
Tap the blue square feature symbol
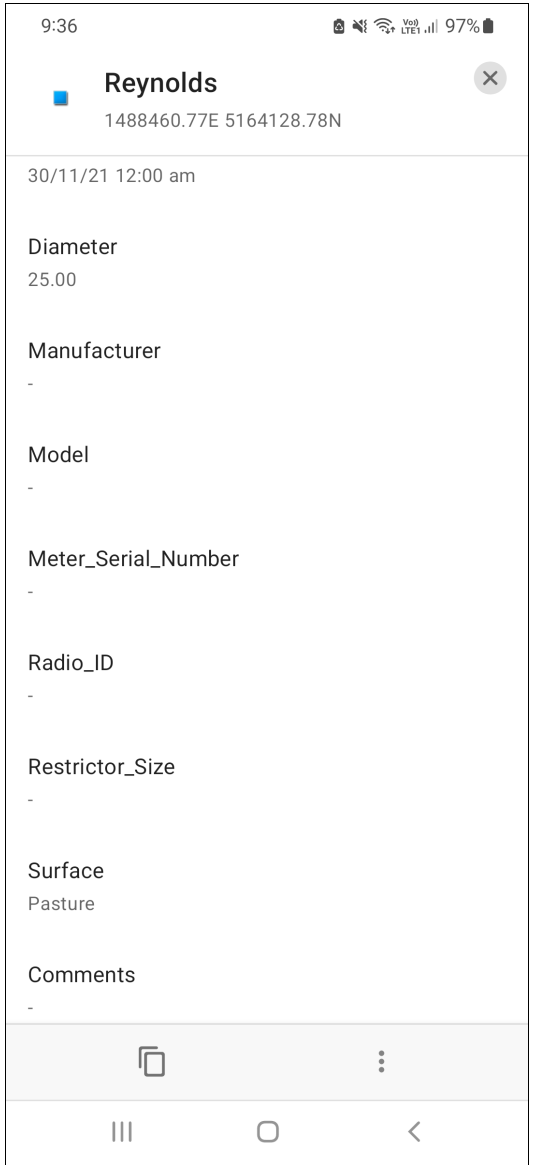[61, 98]
